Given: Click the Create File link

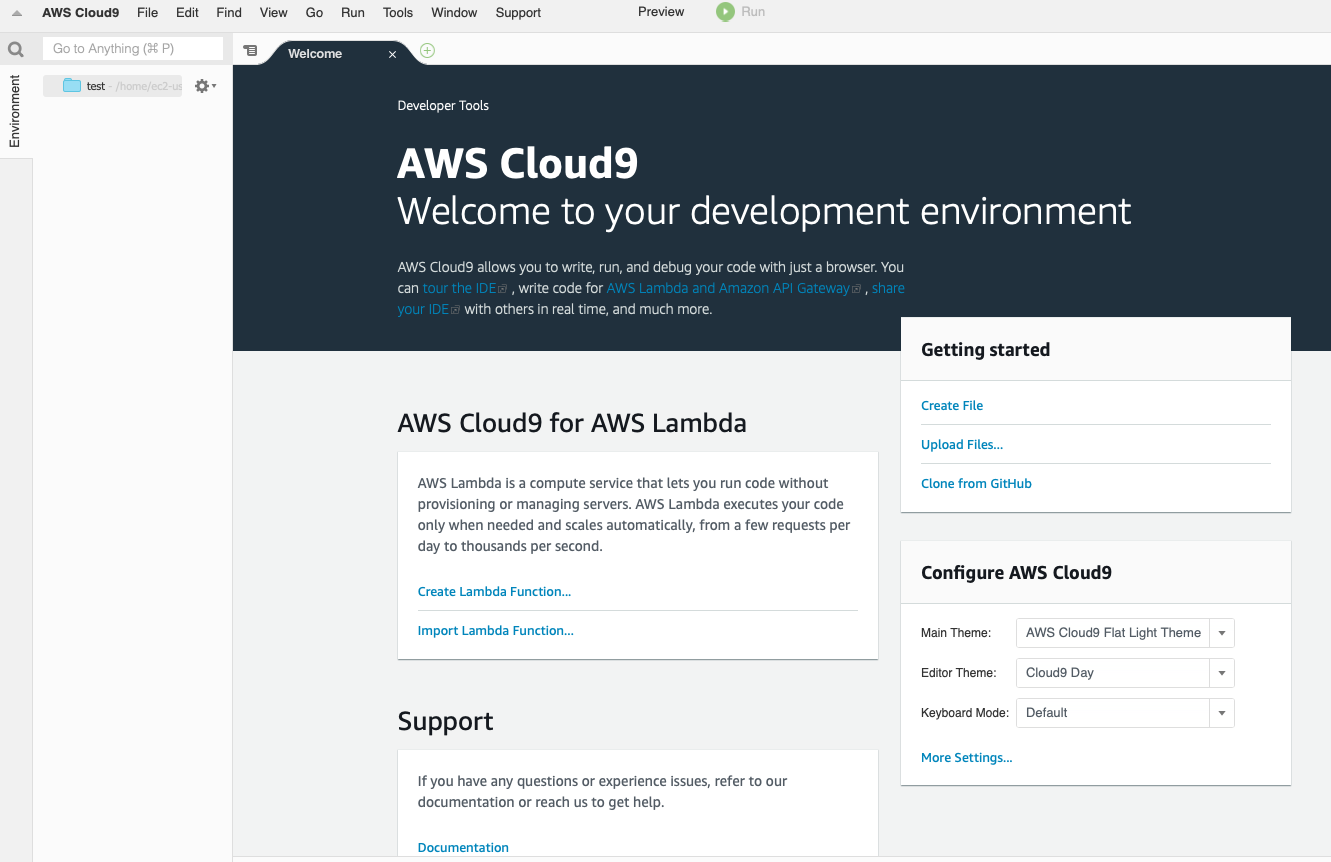Looking at the screenshot, I should (x=952, y=406).
